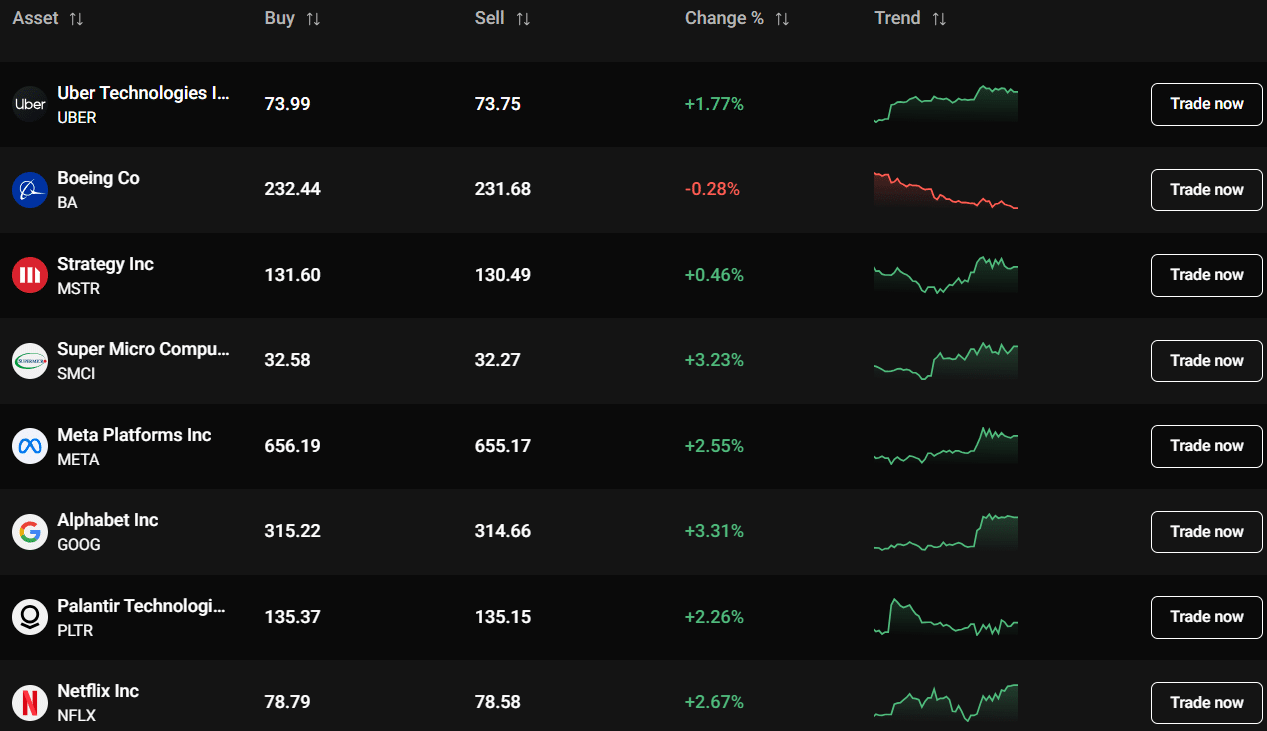
Task: Select the Palantir logo icon
Action: click(x=30, y=617)
